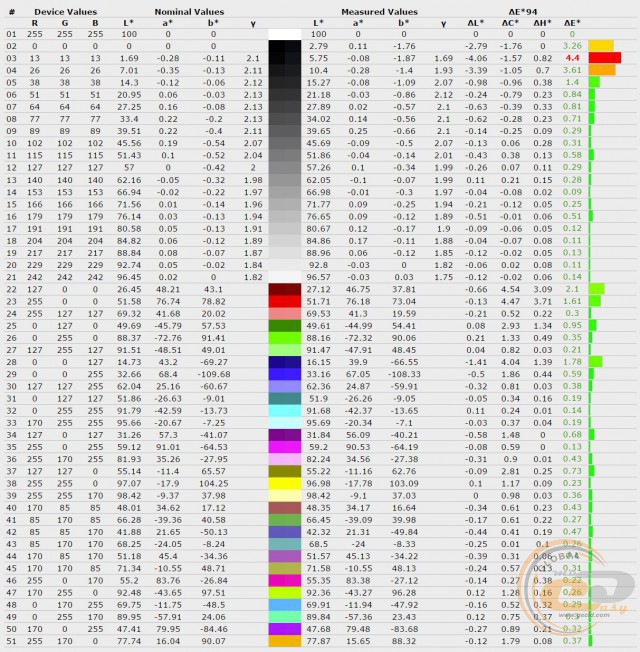This screenshot has height=652, width=640.
Task: Click the orange swatch in row 51
Action: 285,640
